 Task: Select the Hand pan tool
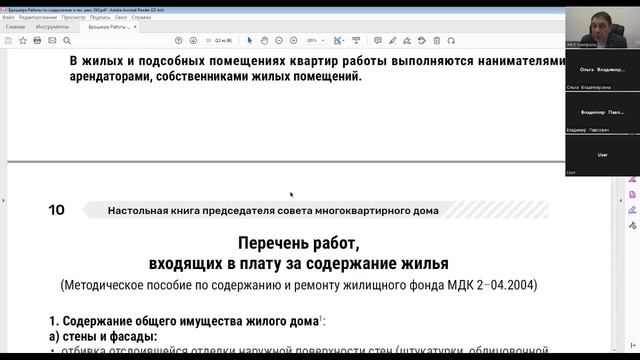pyautogui.click(x=264, y=40)
